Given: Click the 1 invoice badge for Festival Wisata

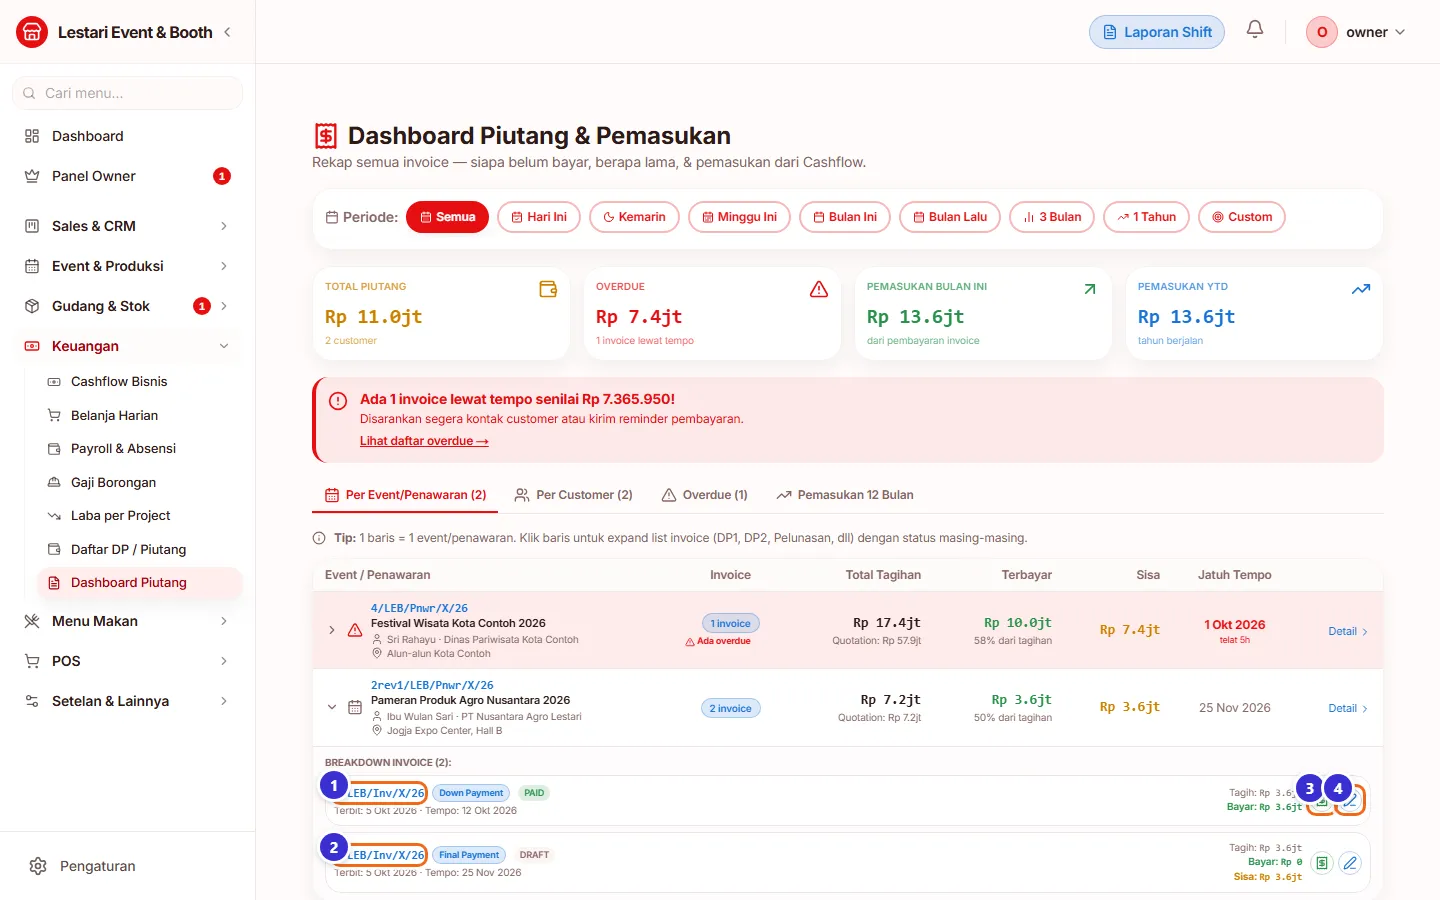Looking at the screenshot, I should pos(731,623).
